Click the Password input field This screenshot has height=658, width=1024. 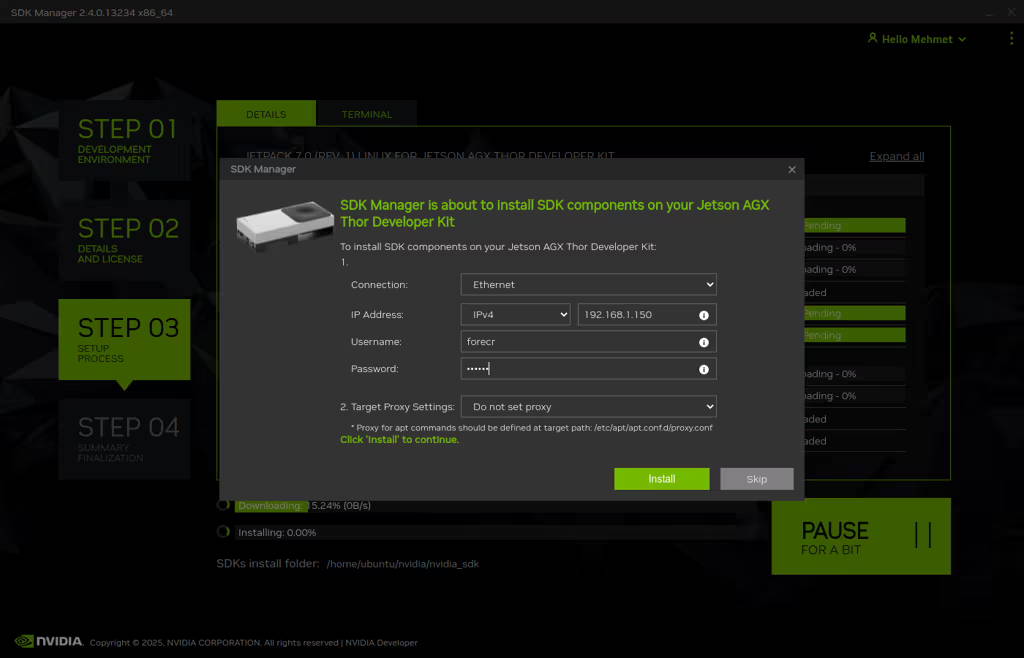point(588,369)
